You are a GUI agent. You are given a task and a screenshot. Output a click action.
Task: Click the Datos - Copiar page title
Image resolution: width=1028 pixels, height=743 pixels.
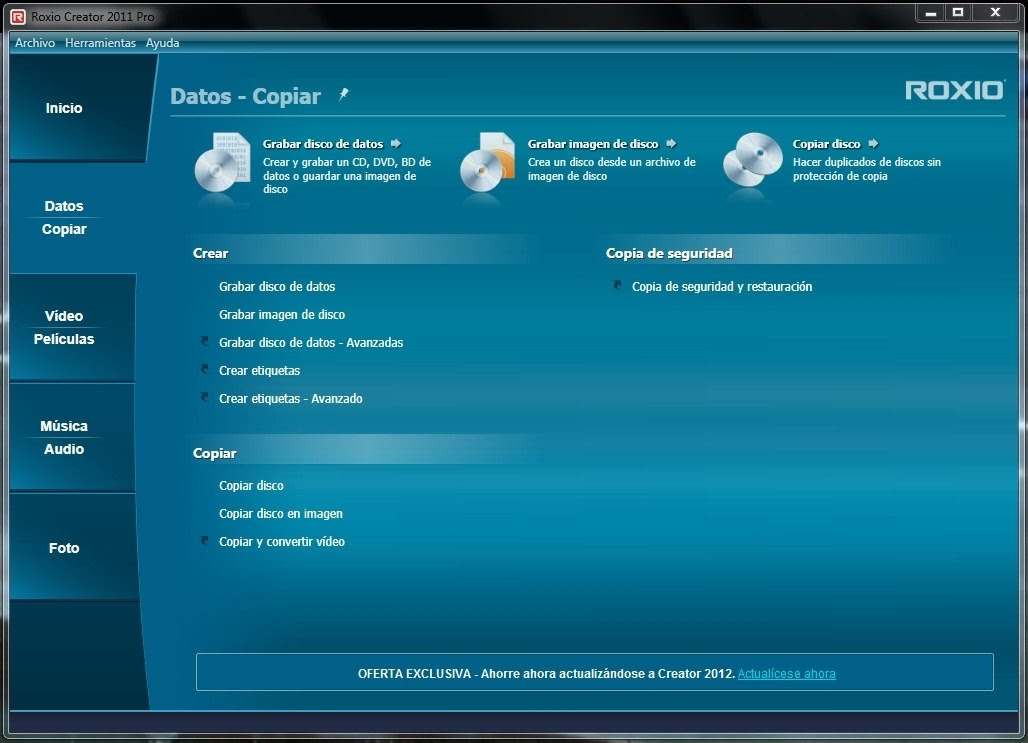click(x=245, y=96)
